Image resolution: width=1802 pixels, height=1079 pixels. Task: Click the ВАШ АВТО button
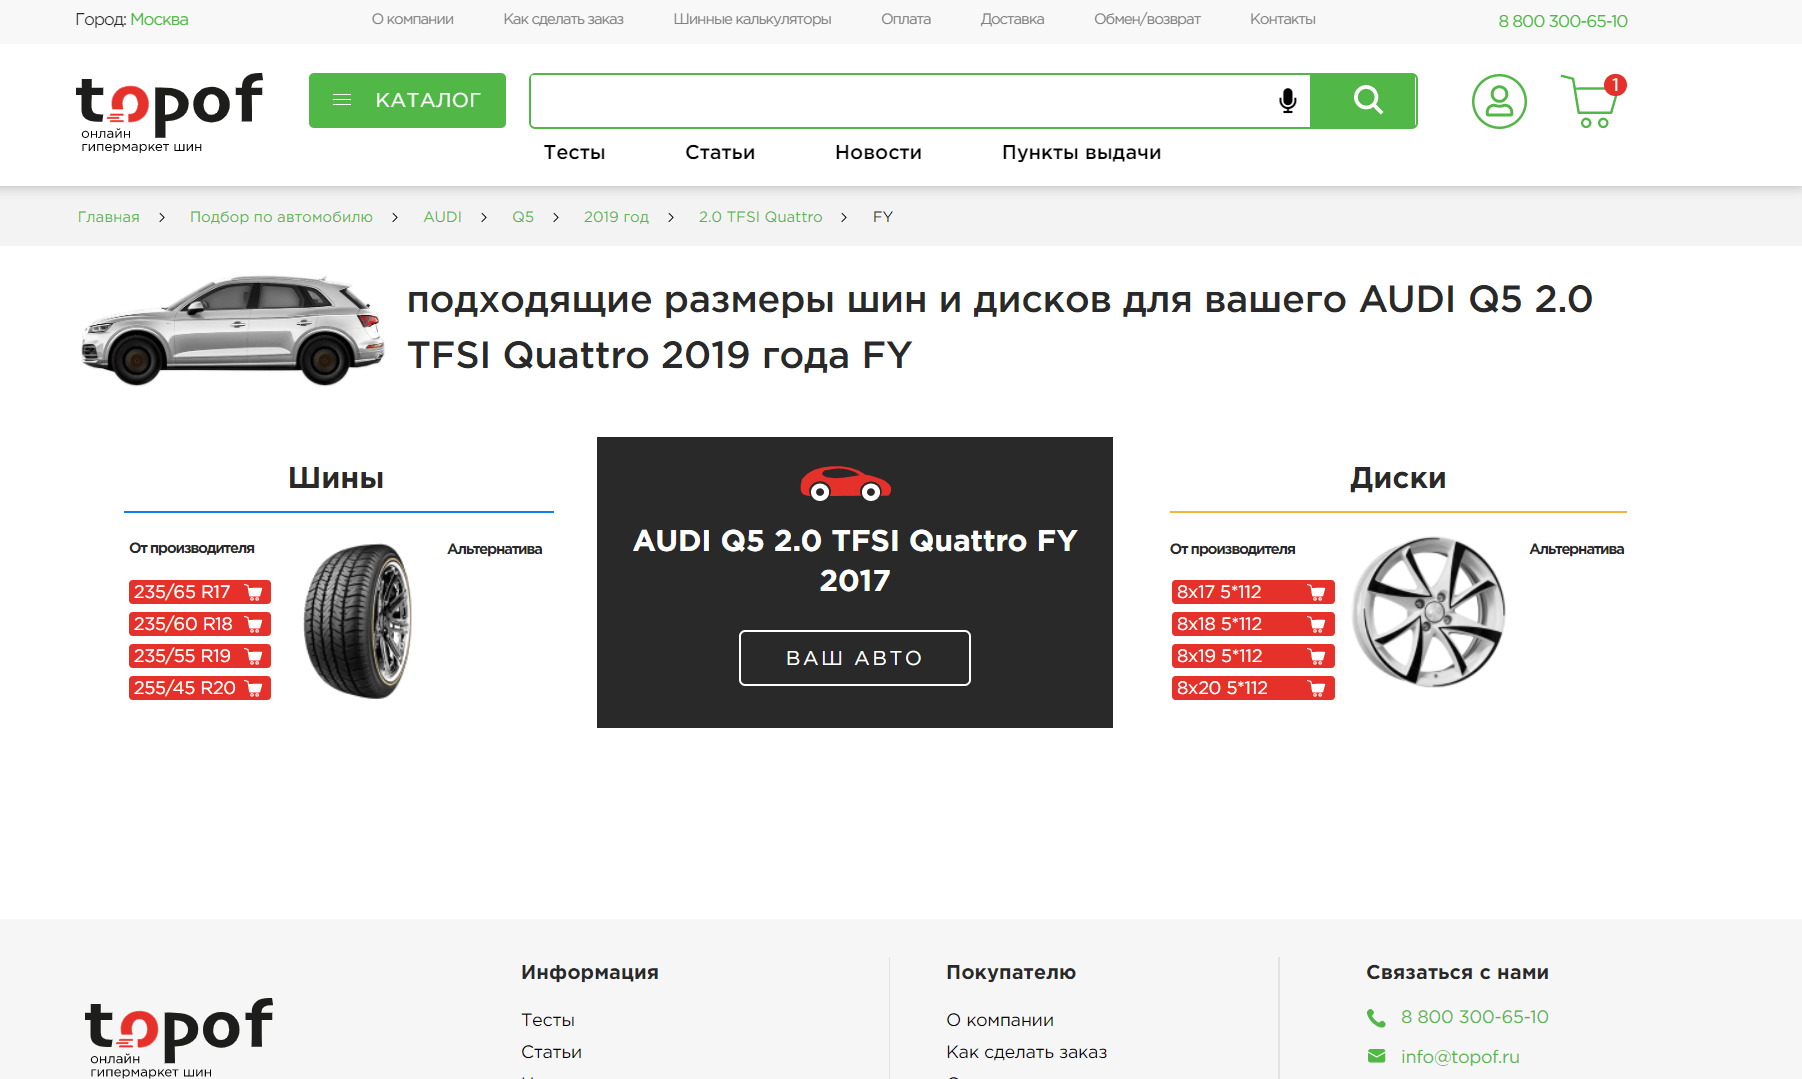pyautogui.click(x=855, y=658)
